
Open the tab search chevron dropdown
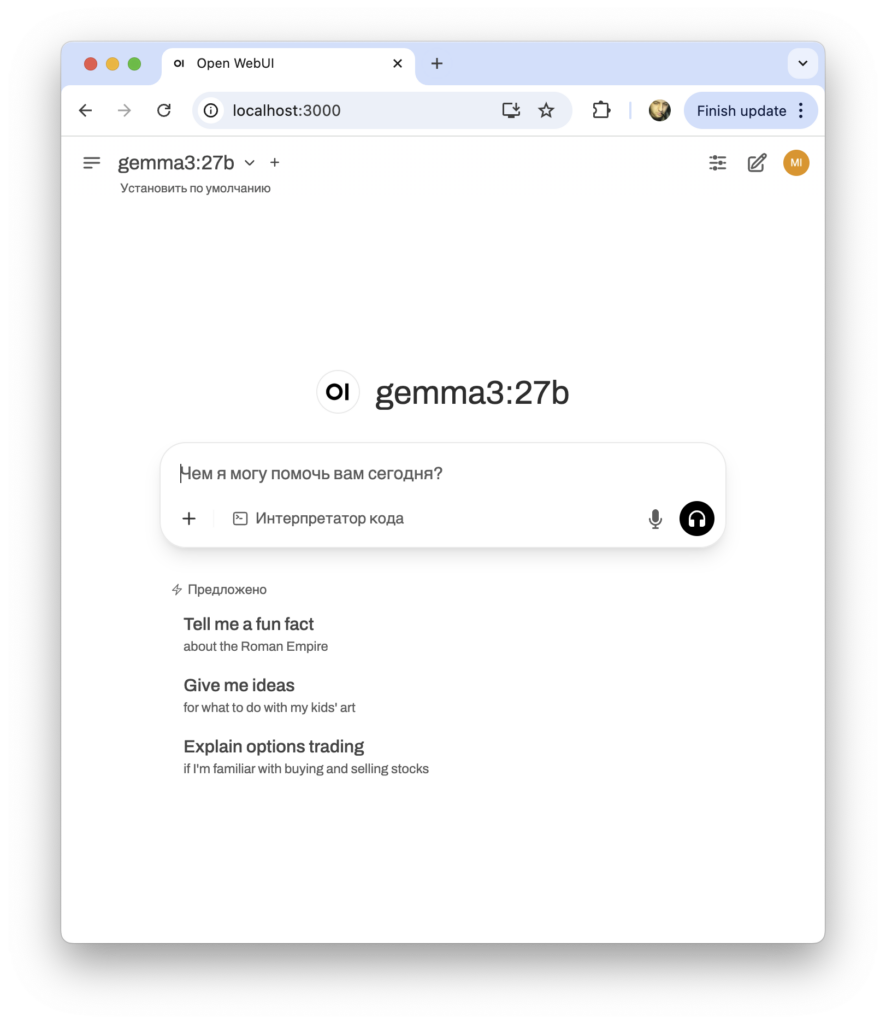(x=802, y=63)
